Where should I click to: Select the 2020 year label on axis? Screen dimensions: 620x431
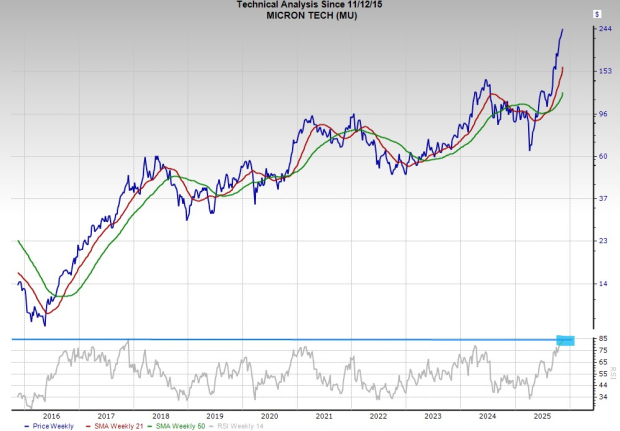point(269,414)
